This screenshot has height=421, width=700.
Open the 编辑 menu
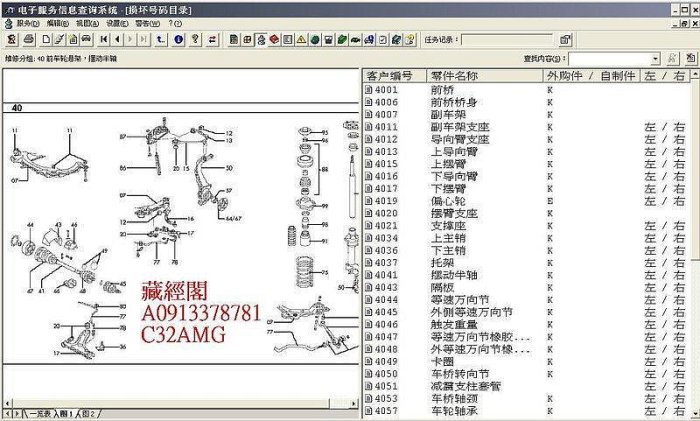(x=57, y=22)
